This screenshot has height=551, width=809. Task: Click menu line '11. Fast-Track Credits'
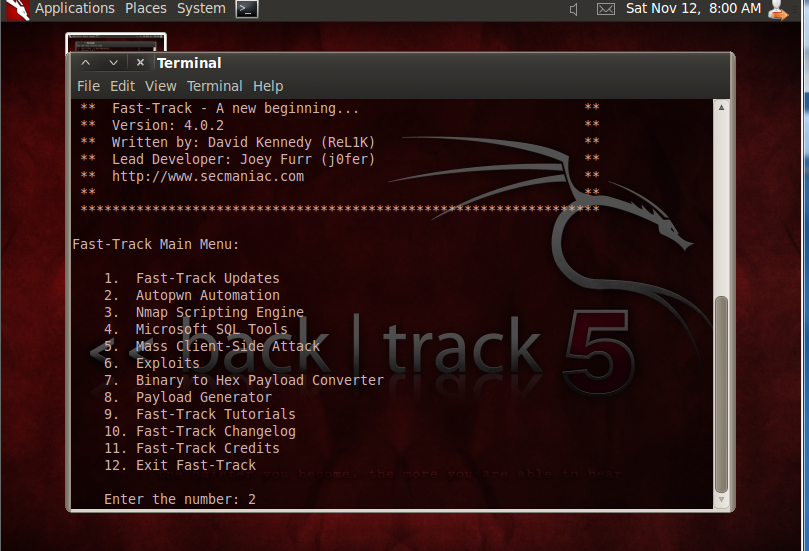coord(192,449)
